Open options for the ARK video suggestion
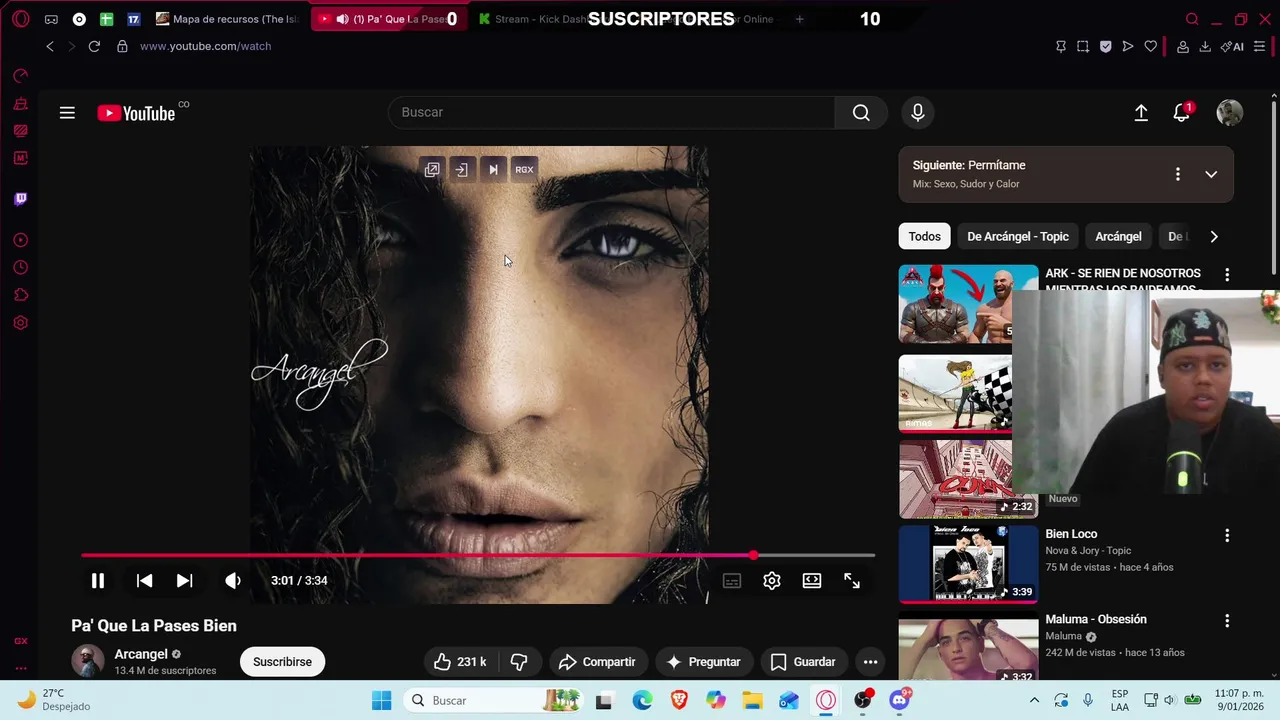Image resolution: width=1280 pixels, height=720 pixels. coord(1227,275)
